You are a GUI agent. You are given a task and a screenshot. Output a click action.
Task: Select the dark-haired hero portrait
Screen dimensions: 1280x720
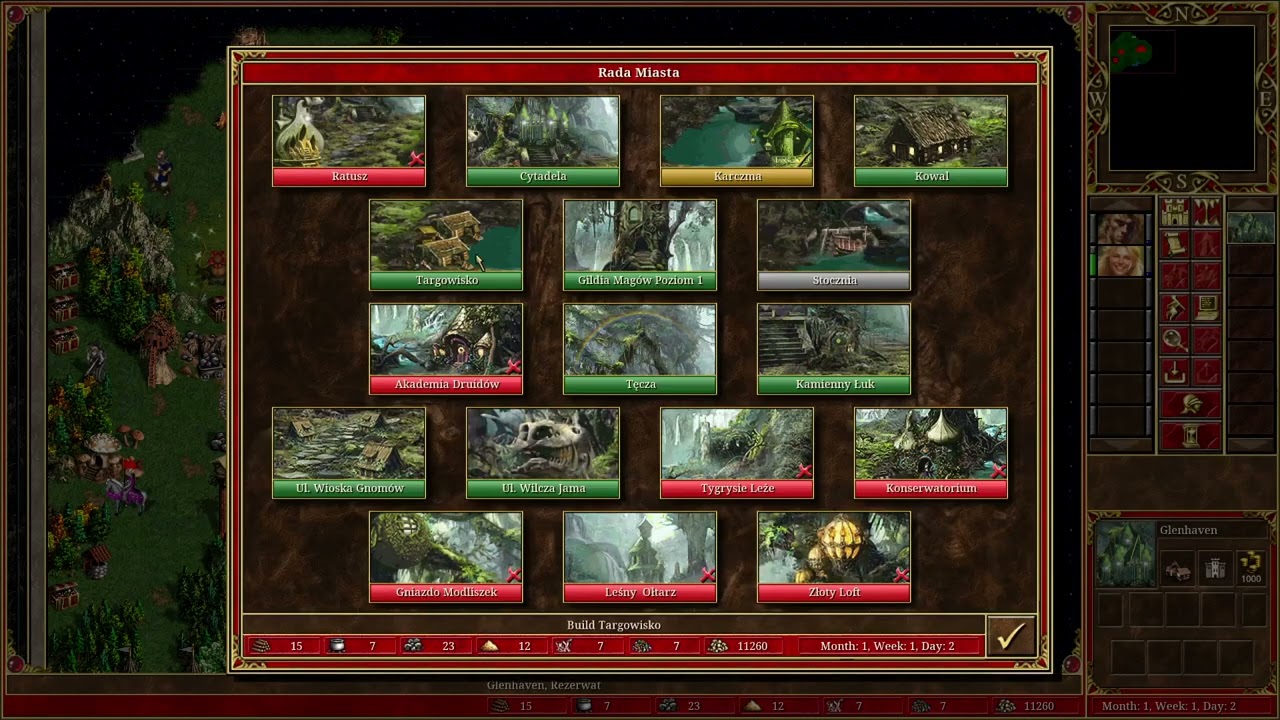click(1121, 228)
